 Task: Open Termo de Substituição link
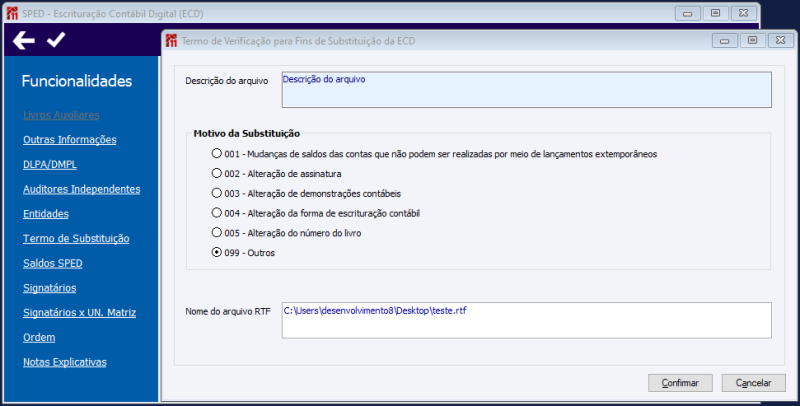click(x=76, y=239)
